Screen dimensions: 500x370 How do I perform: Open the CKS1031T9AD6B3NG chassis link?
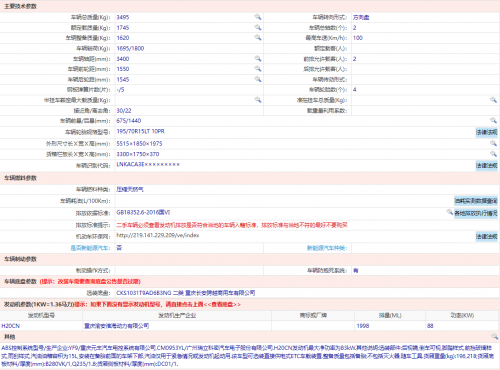click(144, 293)
